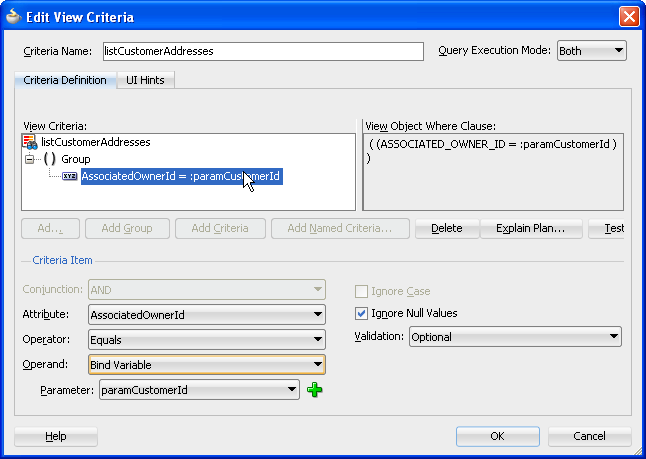The image size is (646, 459).
Task: Click the Help button
Action: (x=56, y=436)
